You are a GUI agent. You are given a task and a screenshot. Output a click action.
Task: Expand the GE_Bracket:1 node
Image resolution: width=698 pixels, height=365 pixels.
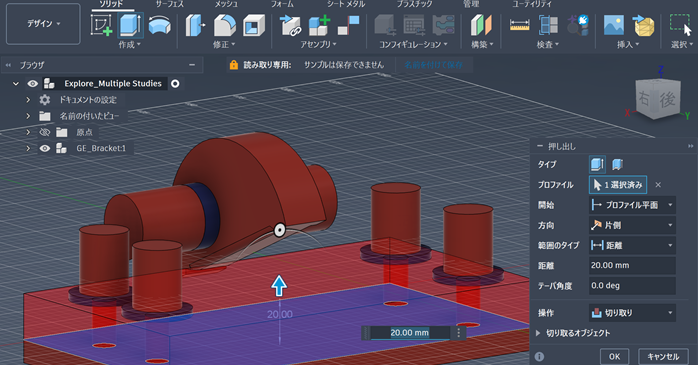pyautogui.click(x=28, y=148)
